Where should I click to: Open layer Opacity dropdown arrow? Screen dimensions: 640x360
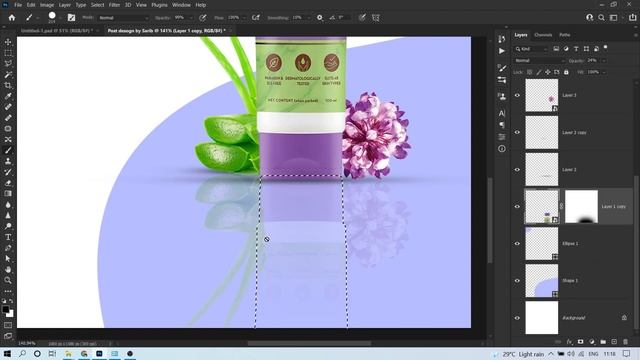pyautogui.click(x=604, y=60)
